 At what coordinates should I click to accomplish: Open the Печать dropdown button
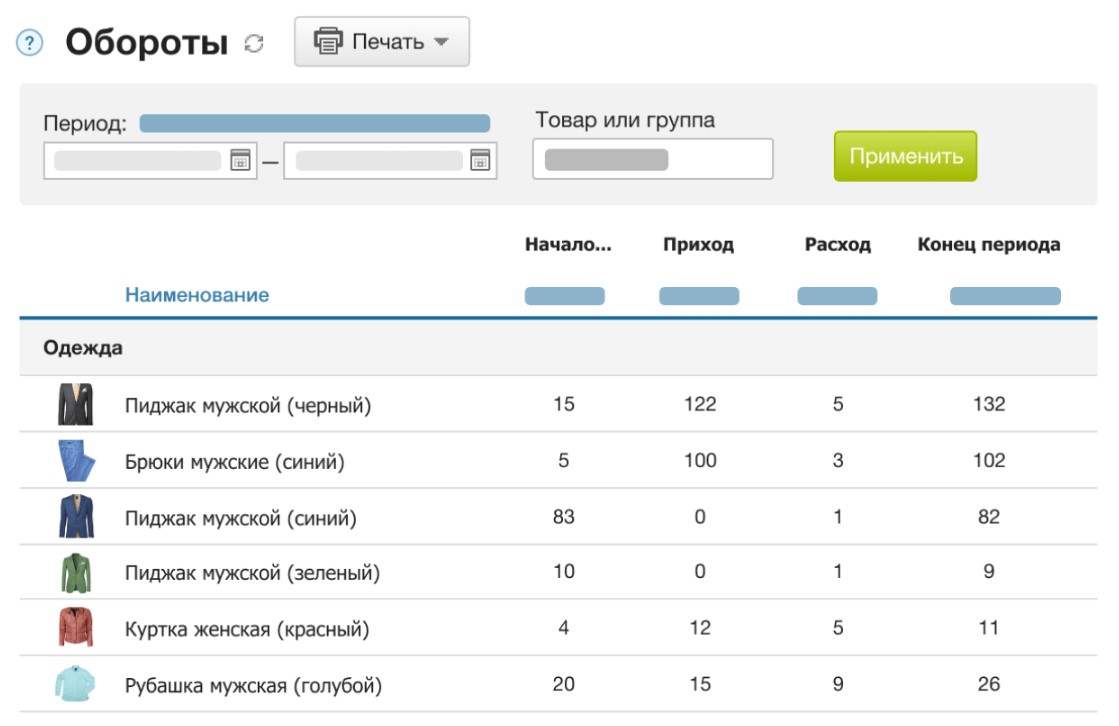(381, 42)
